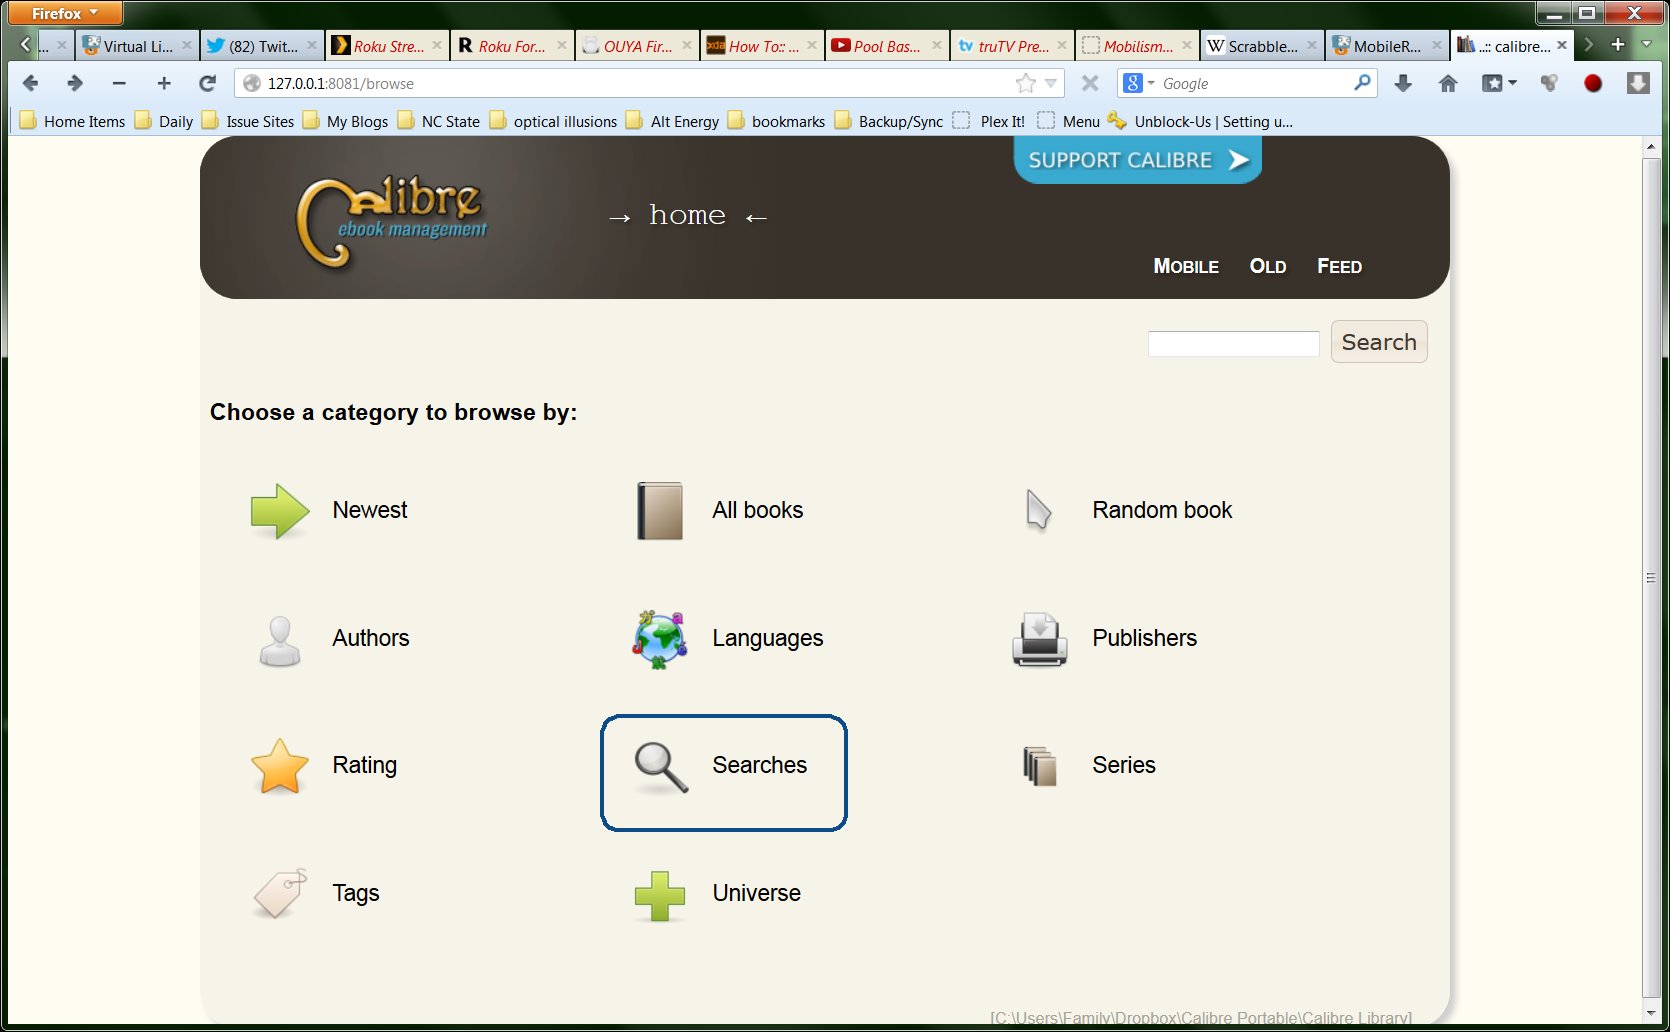Open the Unblock-Us Setting bookmark
This screenshot has height=1032, width=1670.
coord(1200,121)
